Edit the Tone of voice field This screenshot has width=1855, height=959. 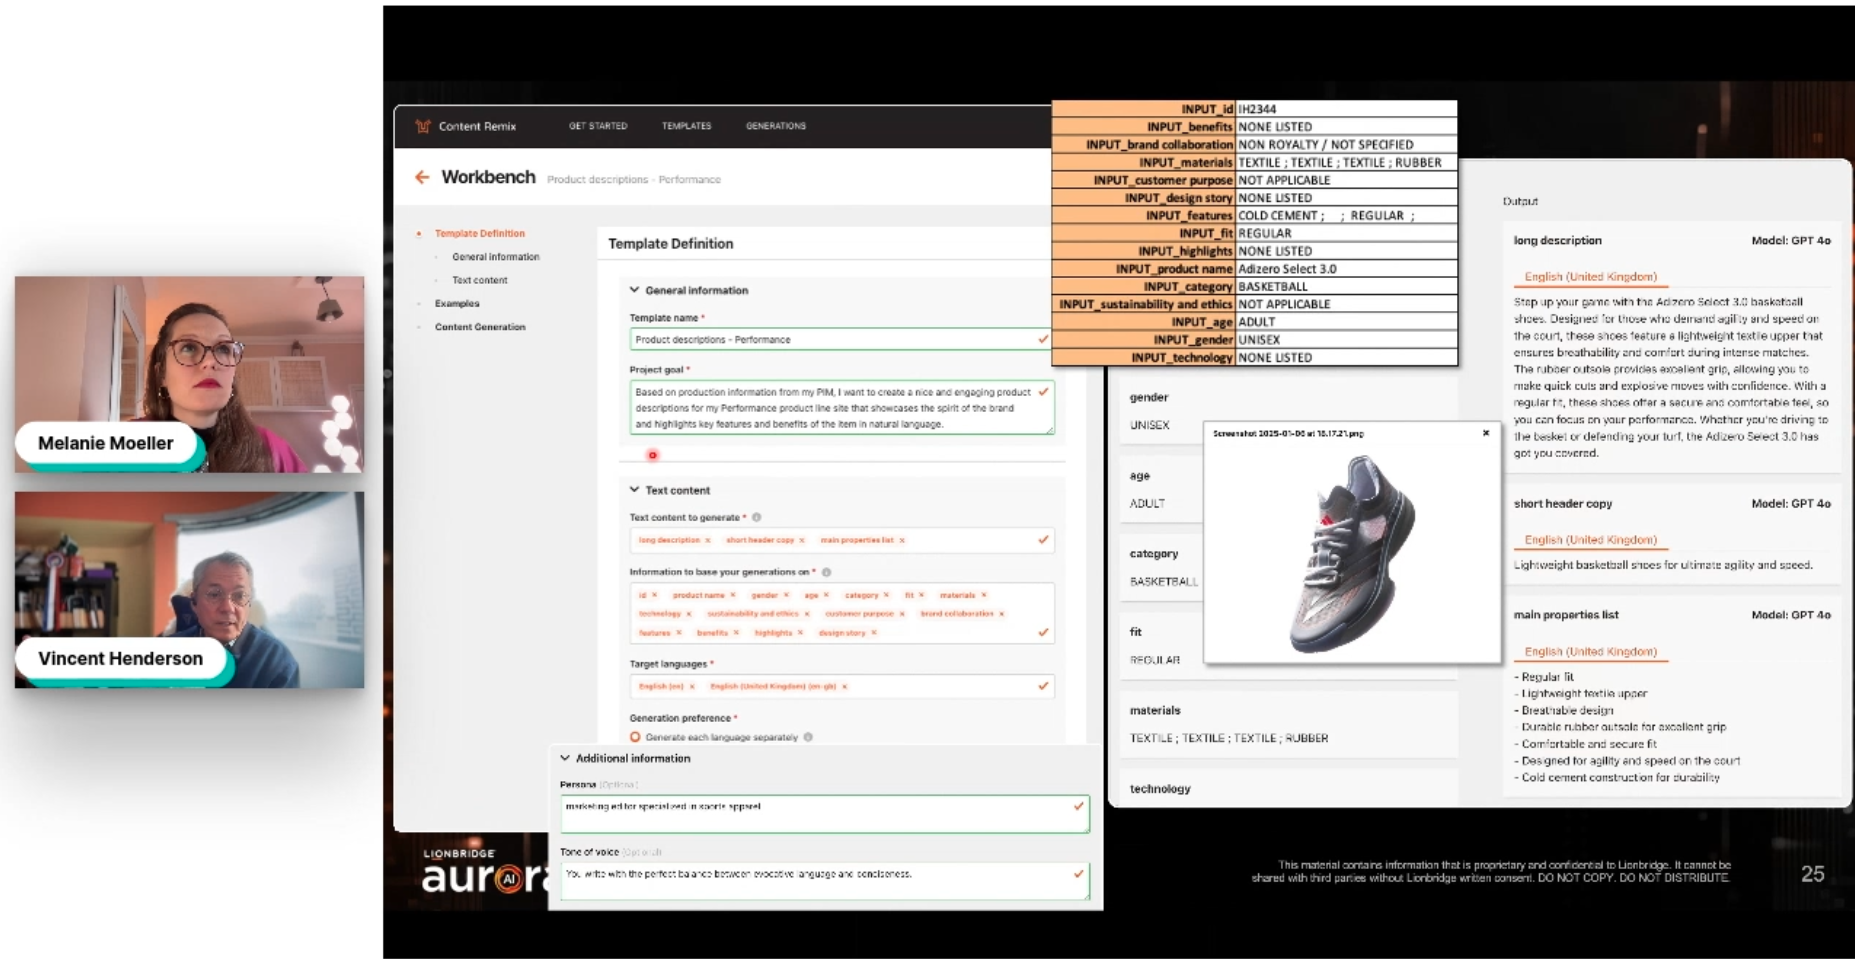825,881
